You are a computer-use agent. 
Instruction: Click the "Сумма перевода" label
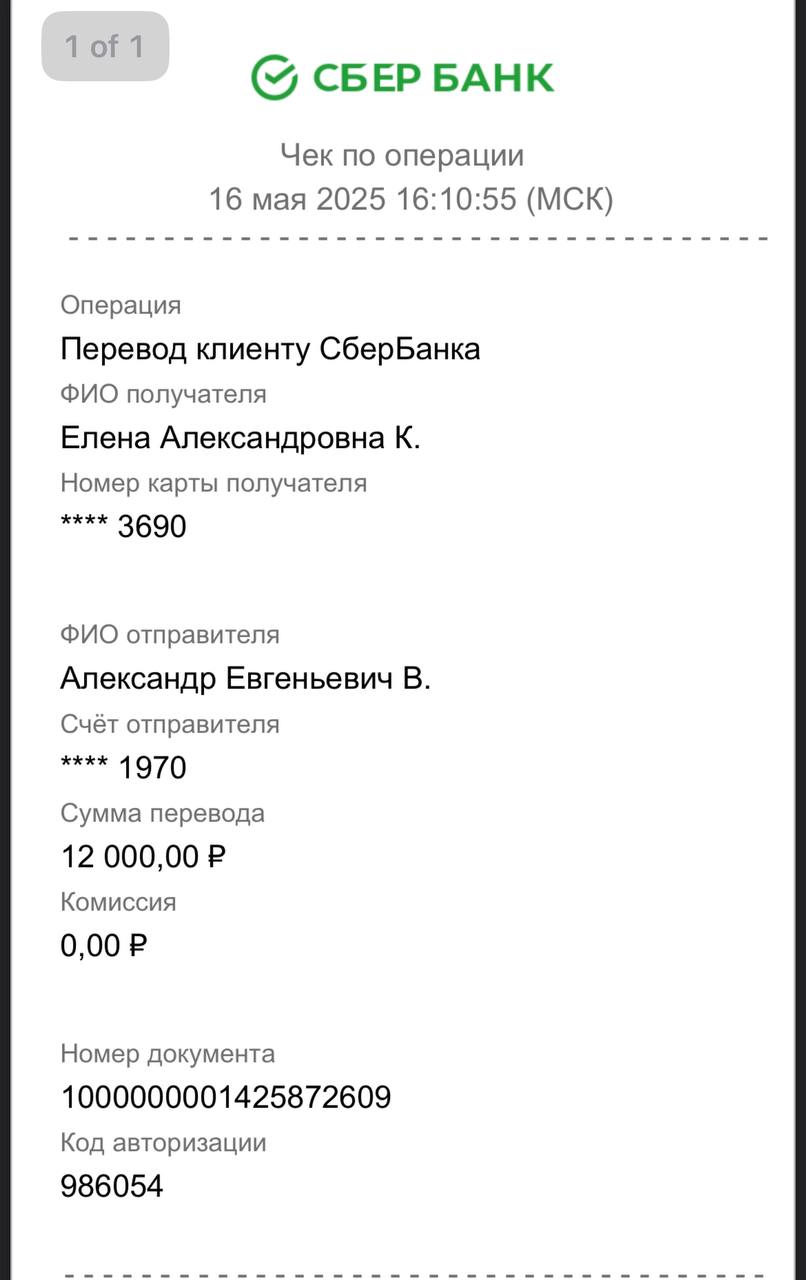[x=163, y=813]
